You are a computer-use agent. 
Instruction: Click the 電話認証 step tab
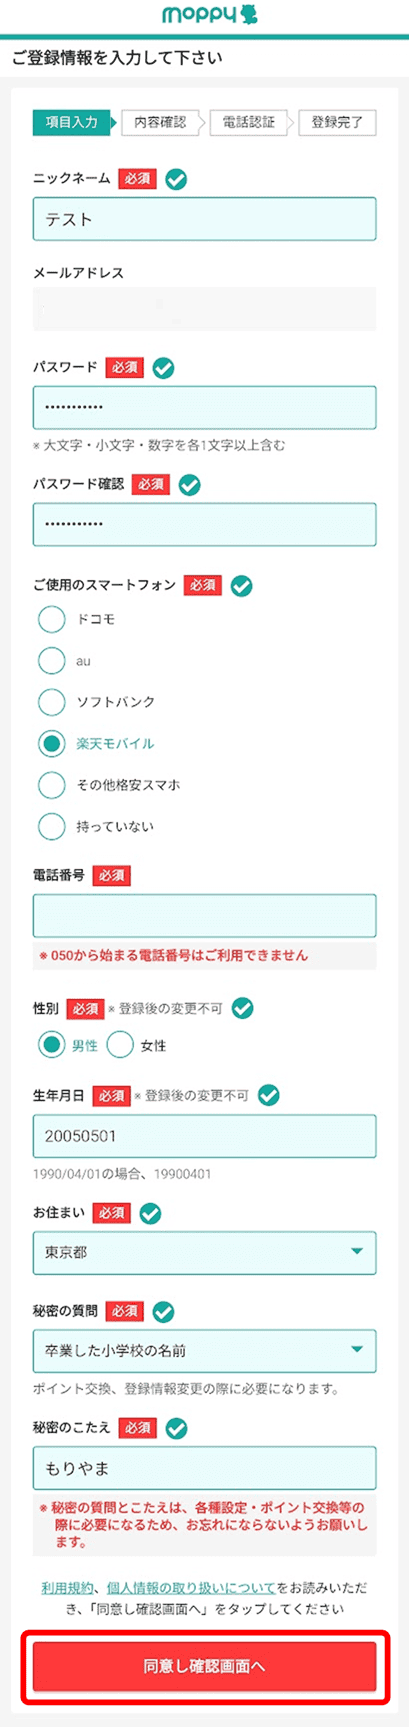(248, 122)
